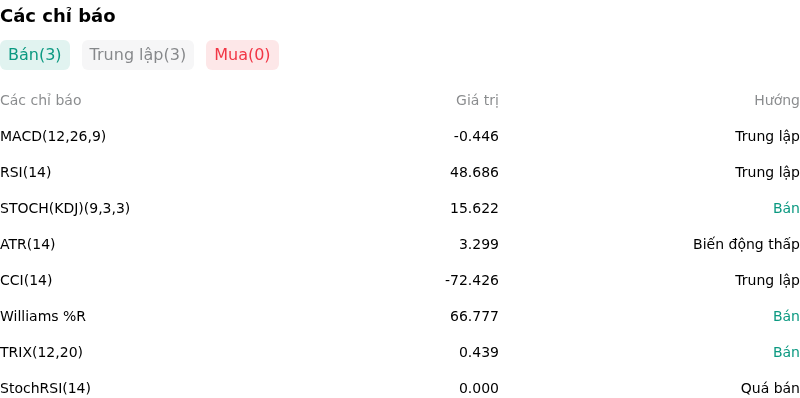
Task: Select the Mua(0) filter chip
Action: click(x=242, y=55)
